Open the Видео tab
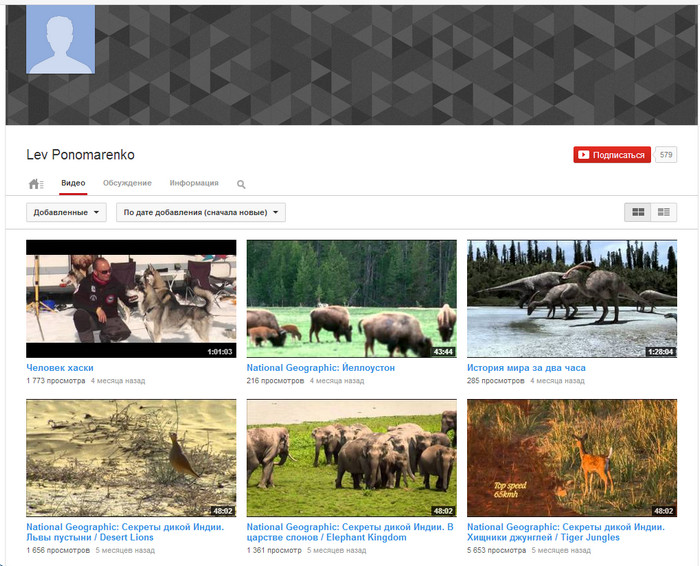 [73, 183]
